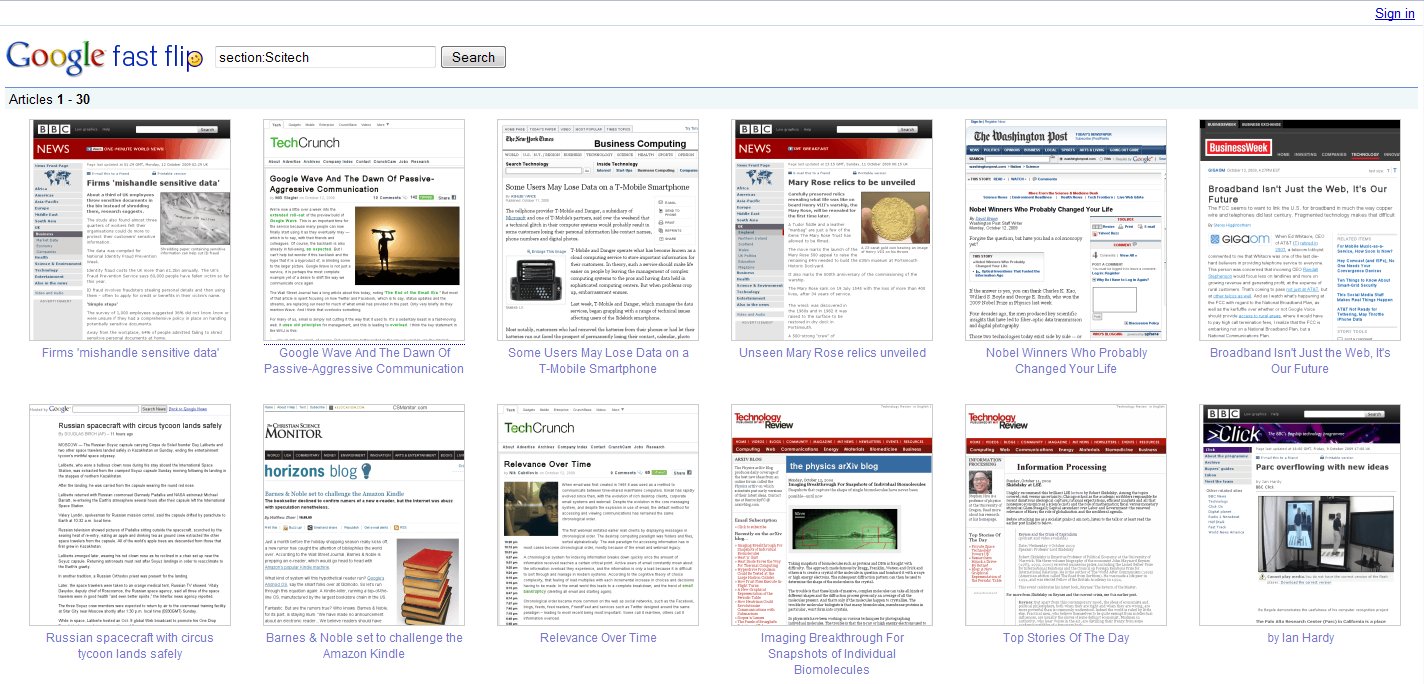The image size is (1424, 684).
Task: Open the Washington Post Nobel Winners thumbnail
Action: (1066, 230)
